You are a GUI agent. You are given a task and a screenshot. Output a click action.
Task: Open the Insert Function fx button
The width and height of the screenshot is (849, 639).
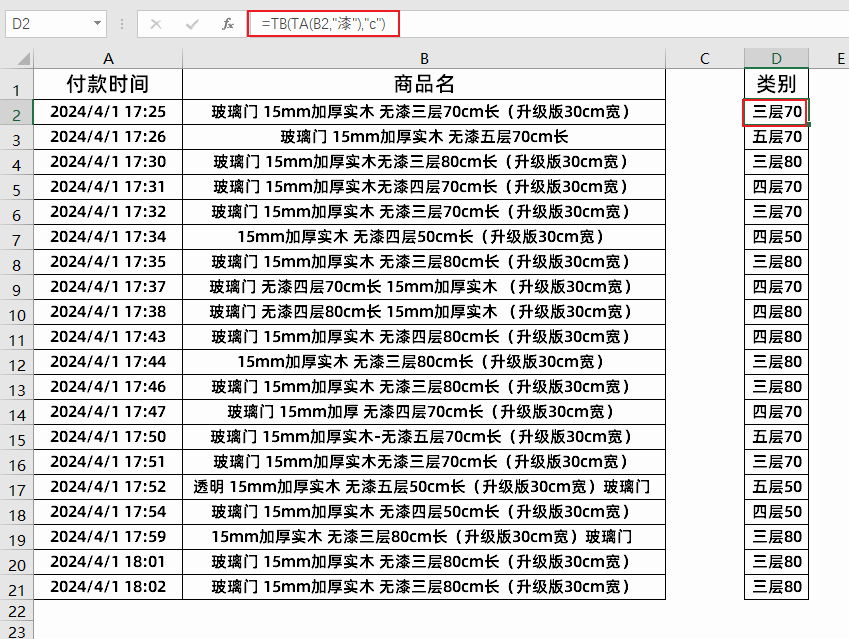tap(228, 24)
